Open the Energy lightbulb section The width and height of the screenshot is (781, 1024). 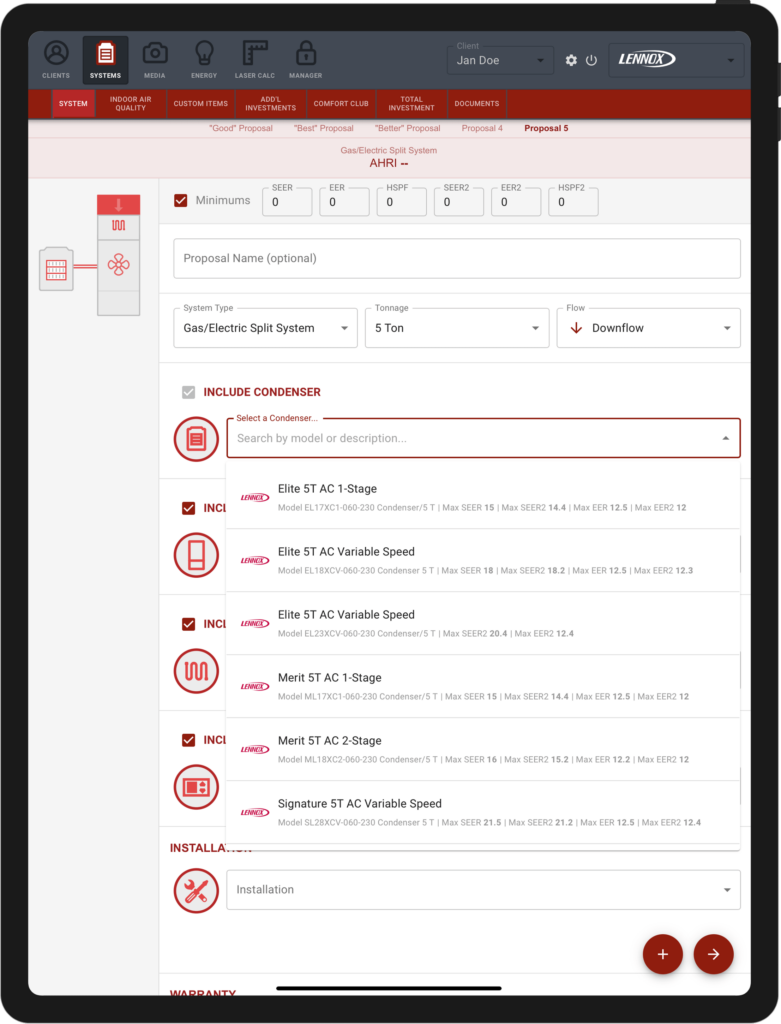(x=204, y=60)
